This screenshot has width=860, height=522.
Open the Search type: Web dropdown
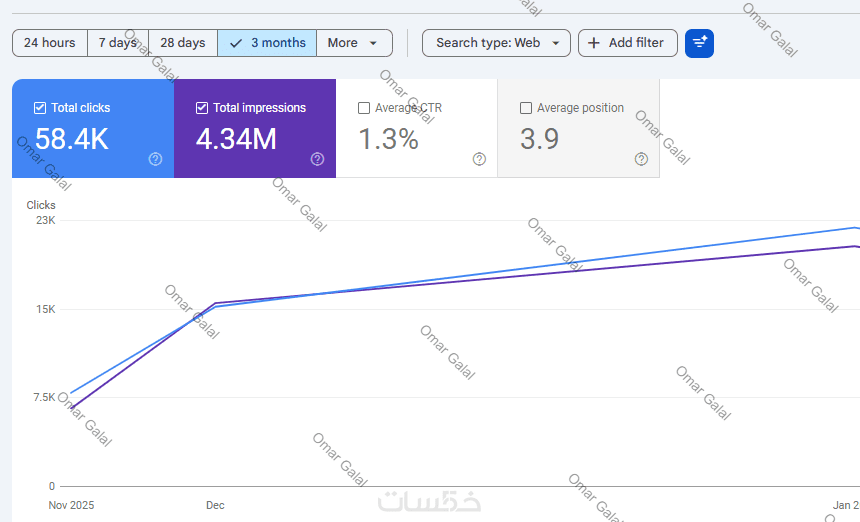coord(496,43)
